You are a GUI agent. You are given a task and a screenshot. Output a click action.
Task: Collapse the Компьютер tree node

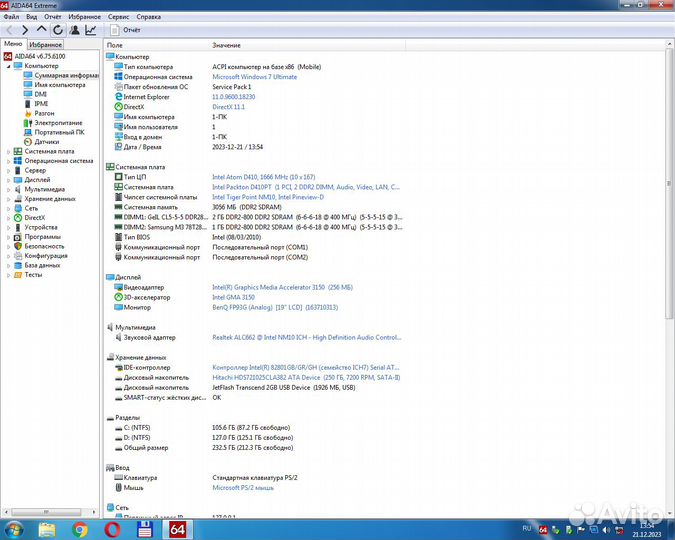(8, 66)
